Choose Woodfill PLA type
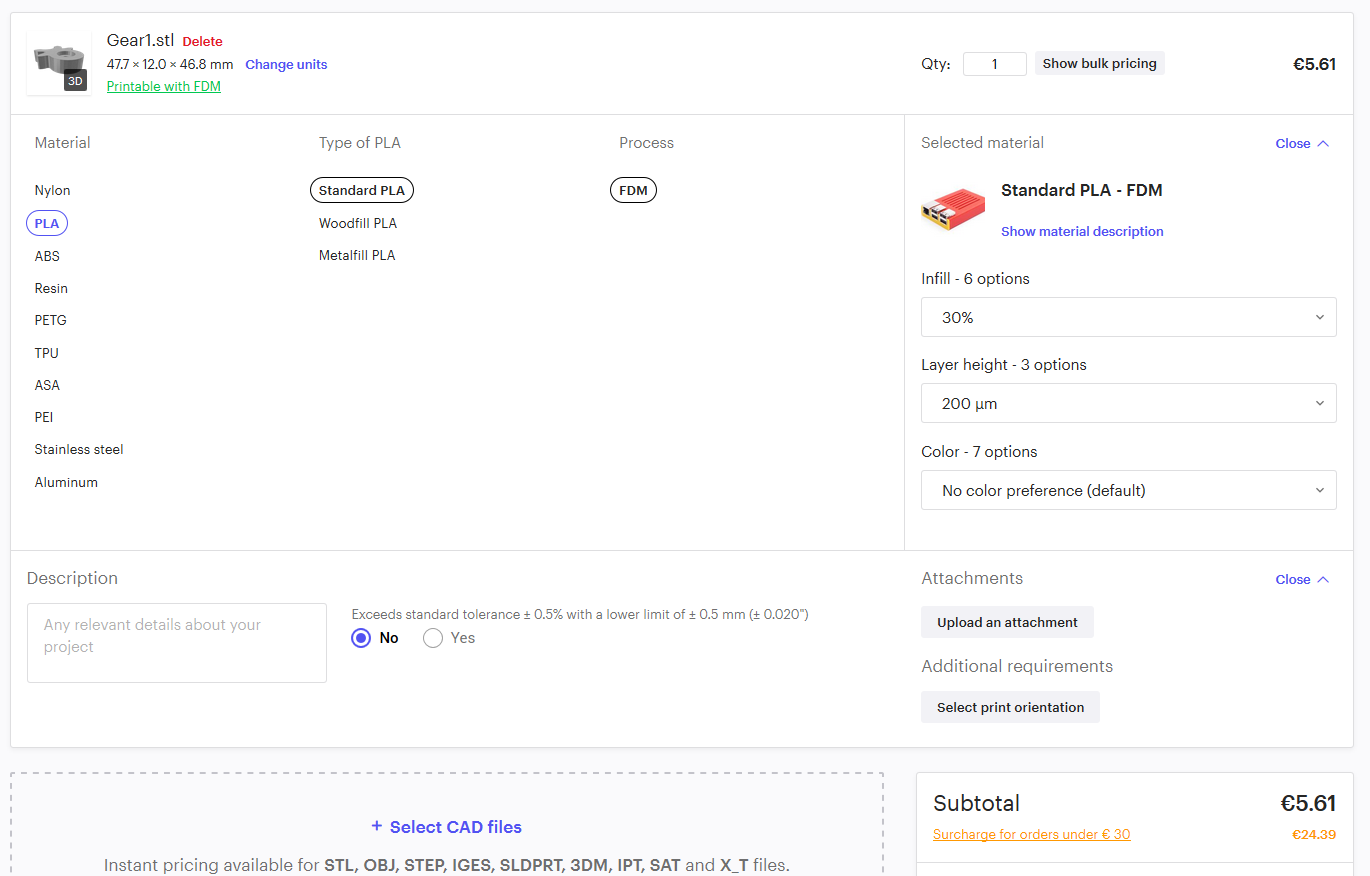 [357, 222]
